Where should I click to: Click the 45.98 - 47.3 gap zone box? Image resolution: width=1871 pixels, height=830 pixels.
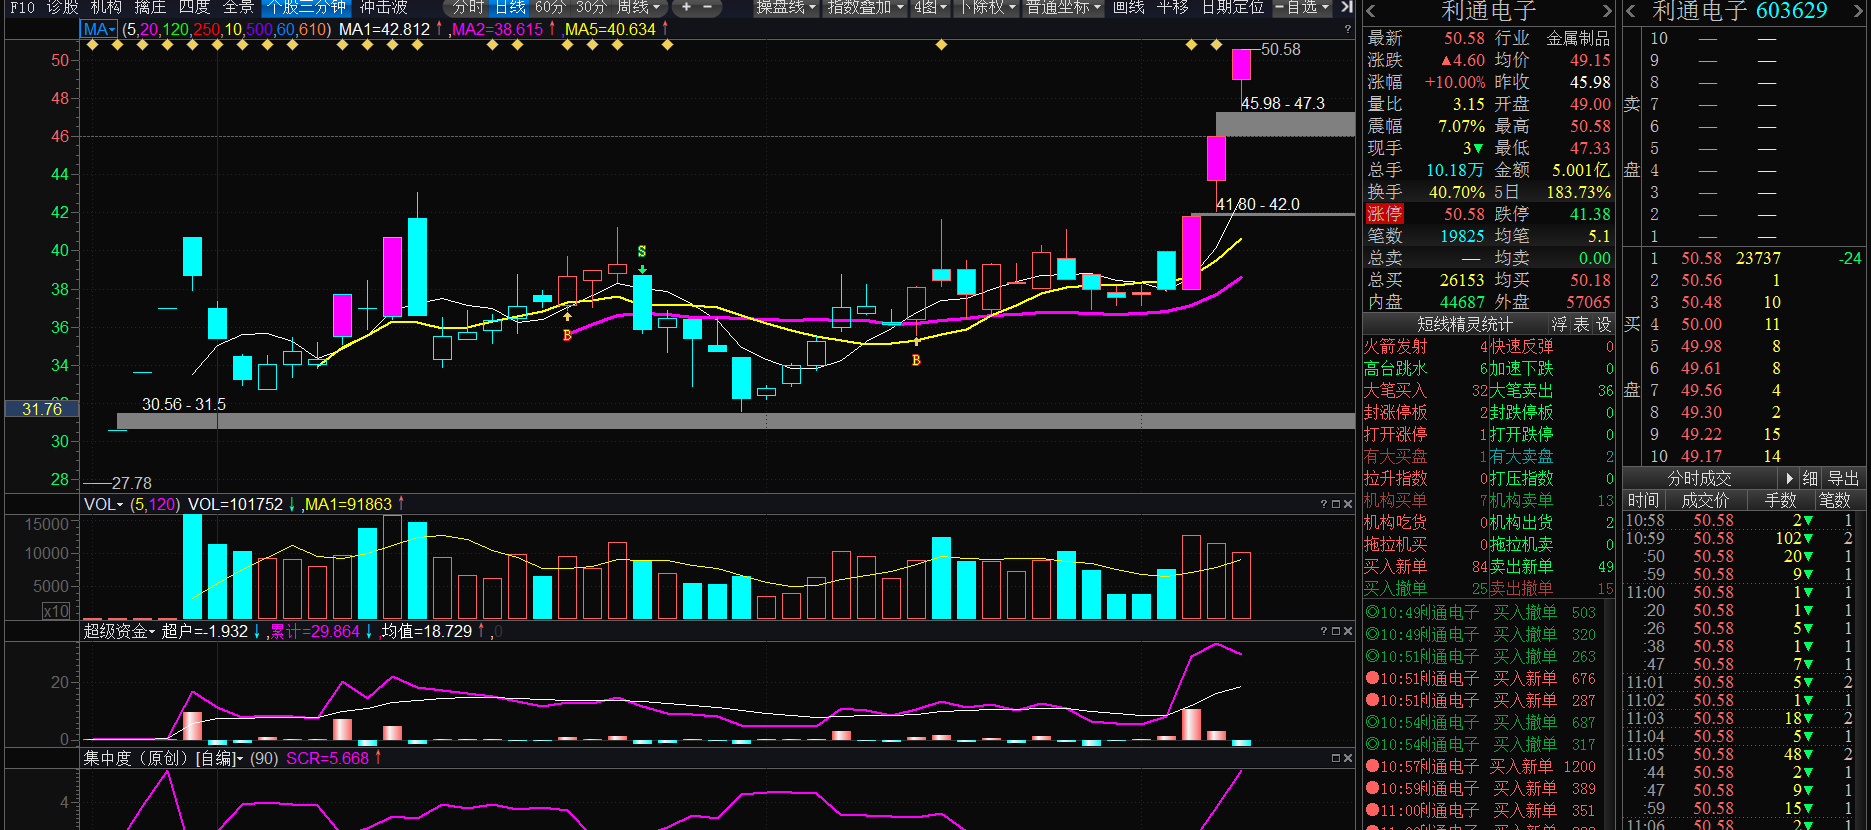tap(1285, 124)
